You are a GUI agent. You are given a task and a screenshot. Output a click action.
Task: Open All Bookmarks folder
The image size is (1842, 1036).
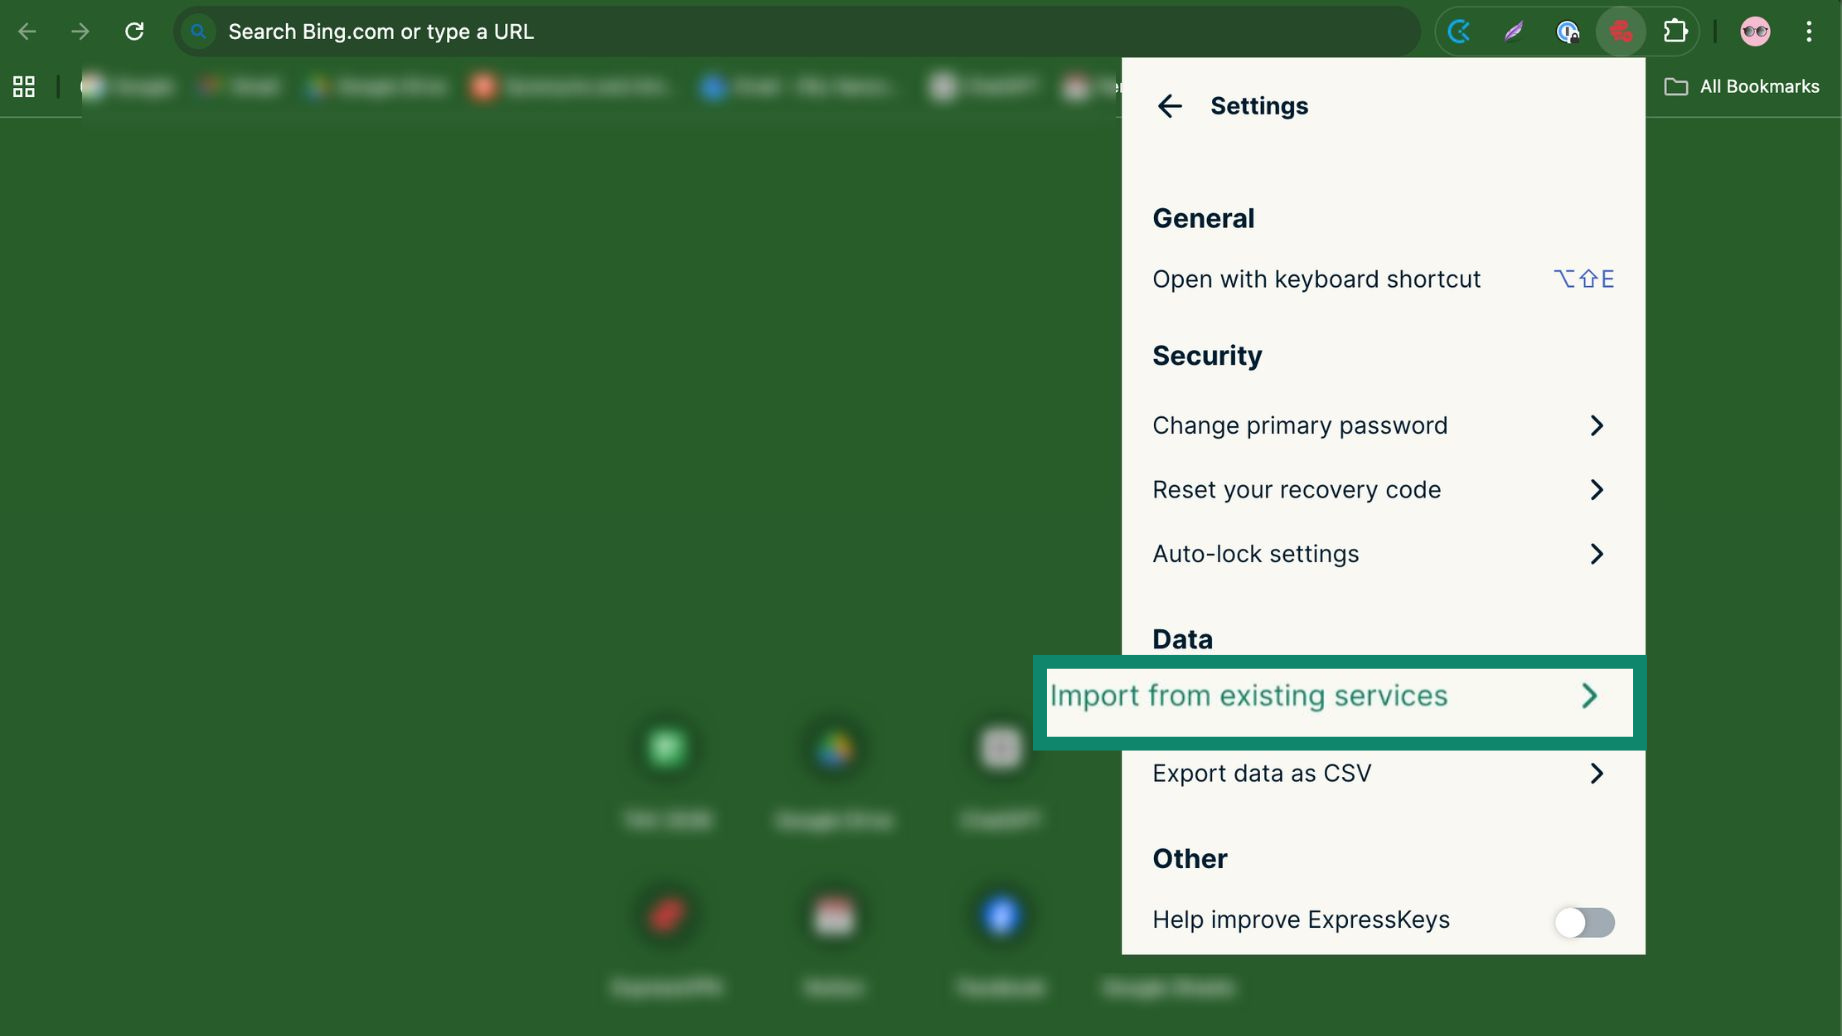1742,87
